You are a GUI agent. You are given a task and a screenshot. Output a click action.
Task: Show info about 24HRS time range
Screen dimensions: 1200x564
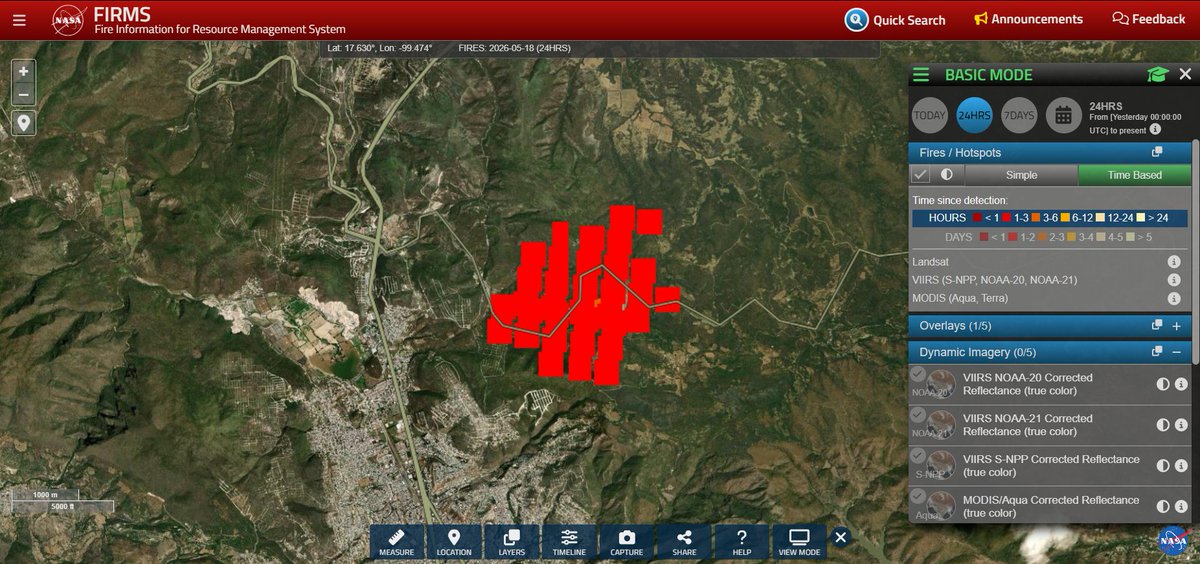[1155, 129]
